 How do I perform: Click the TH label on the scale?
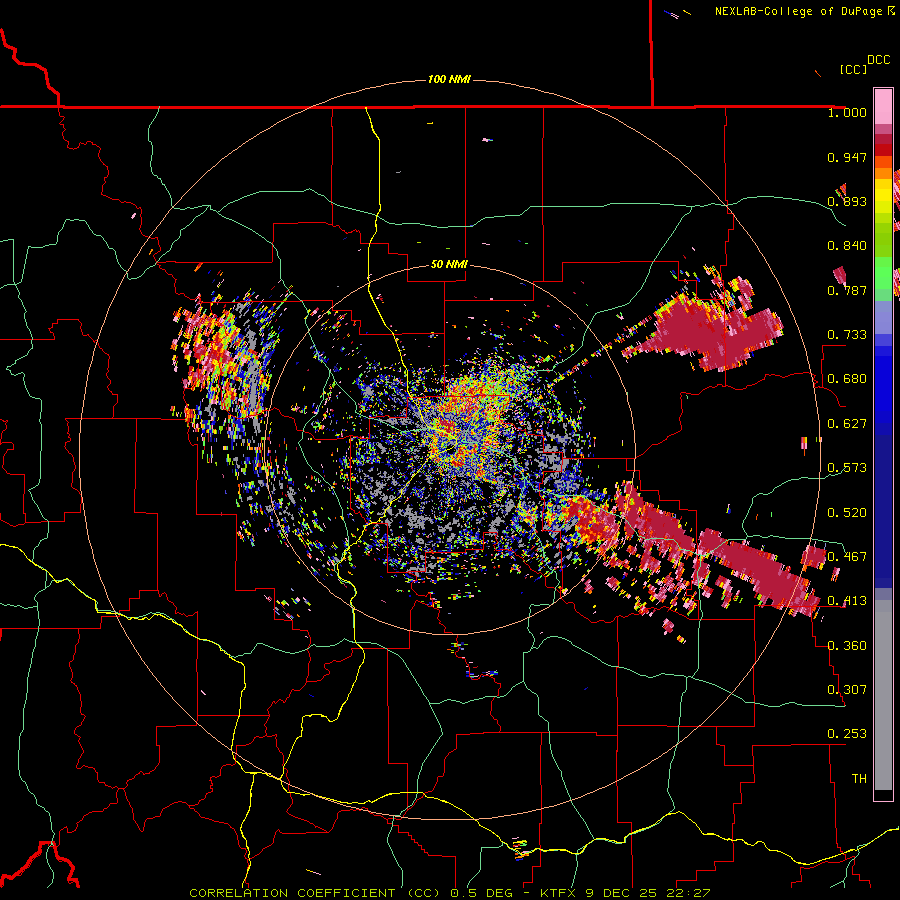[x=859, y=779]
